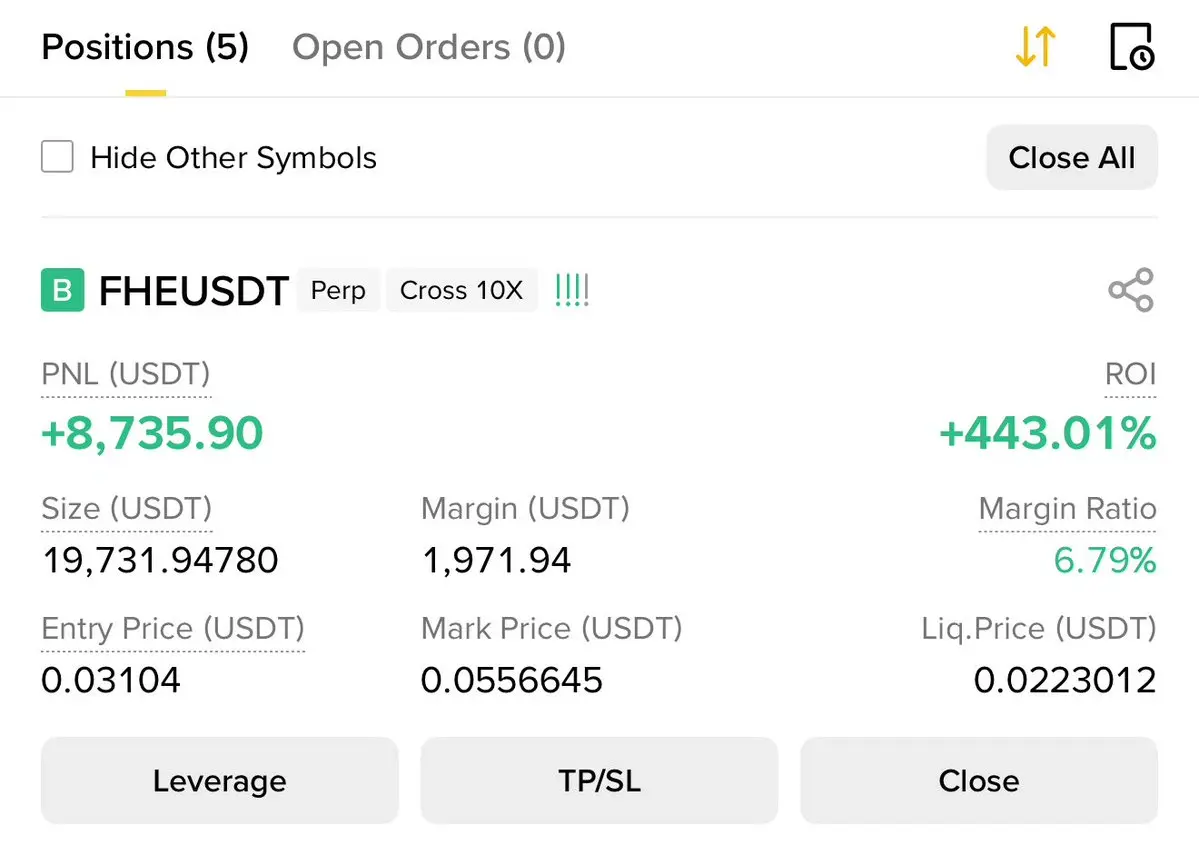This screenshot has width=1199, height=865.
Task: Click the Close position button
Action: coord(978,781)
